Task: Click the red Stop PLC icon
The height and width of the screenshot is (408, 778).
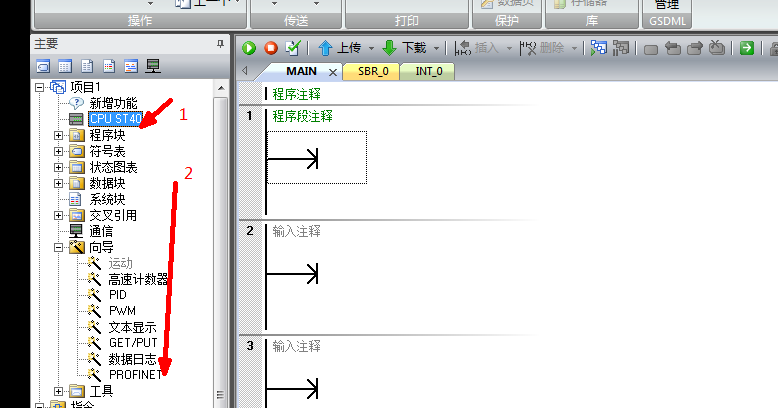Action: pos(271,48)
